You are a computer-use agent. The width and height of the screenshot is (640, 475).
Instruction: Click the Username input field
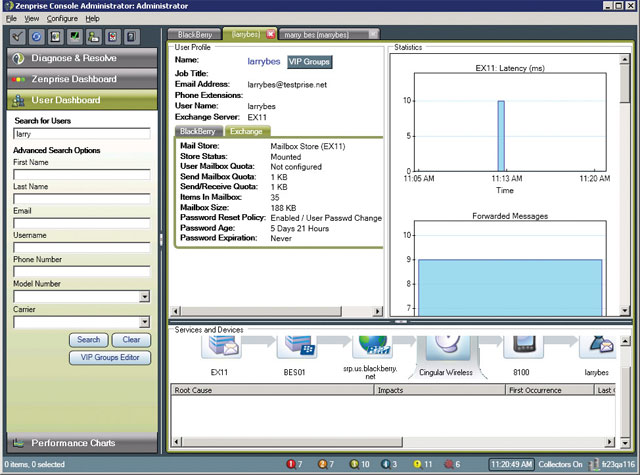click(x=82, y=247)
